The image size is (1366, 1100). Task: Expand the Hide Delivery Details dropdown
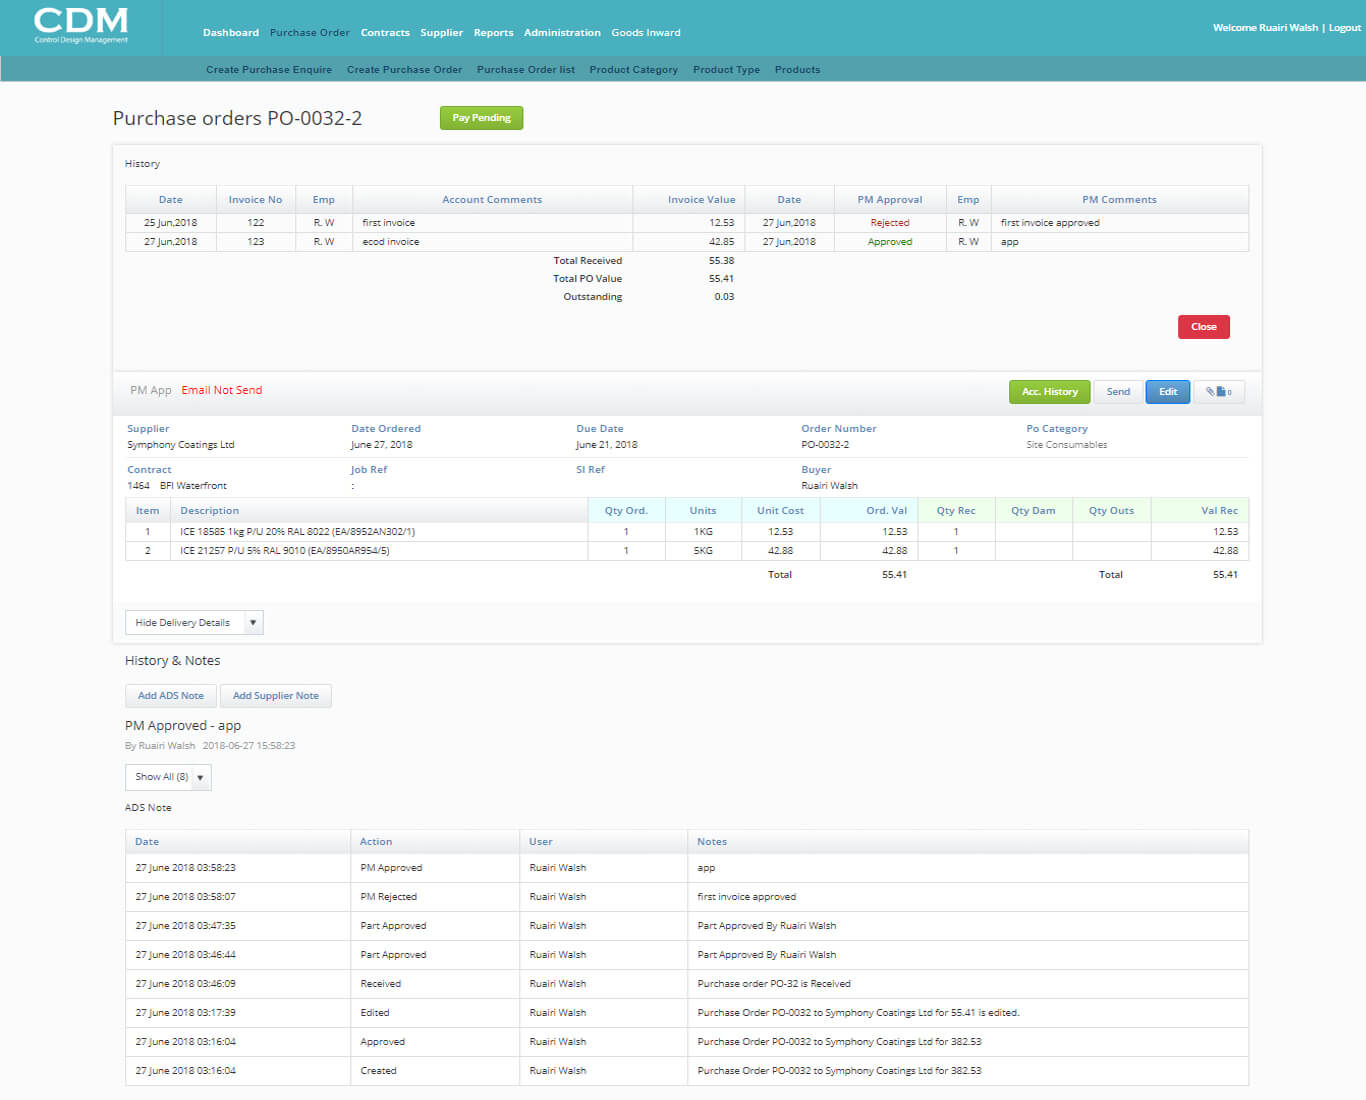pyautogui.click(x=253, y=623)
